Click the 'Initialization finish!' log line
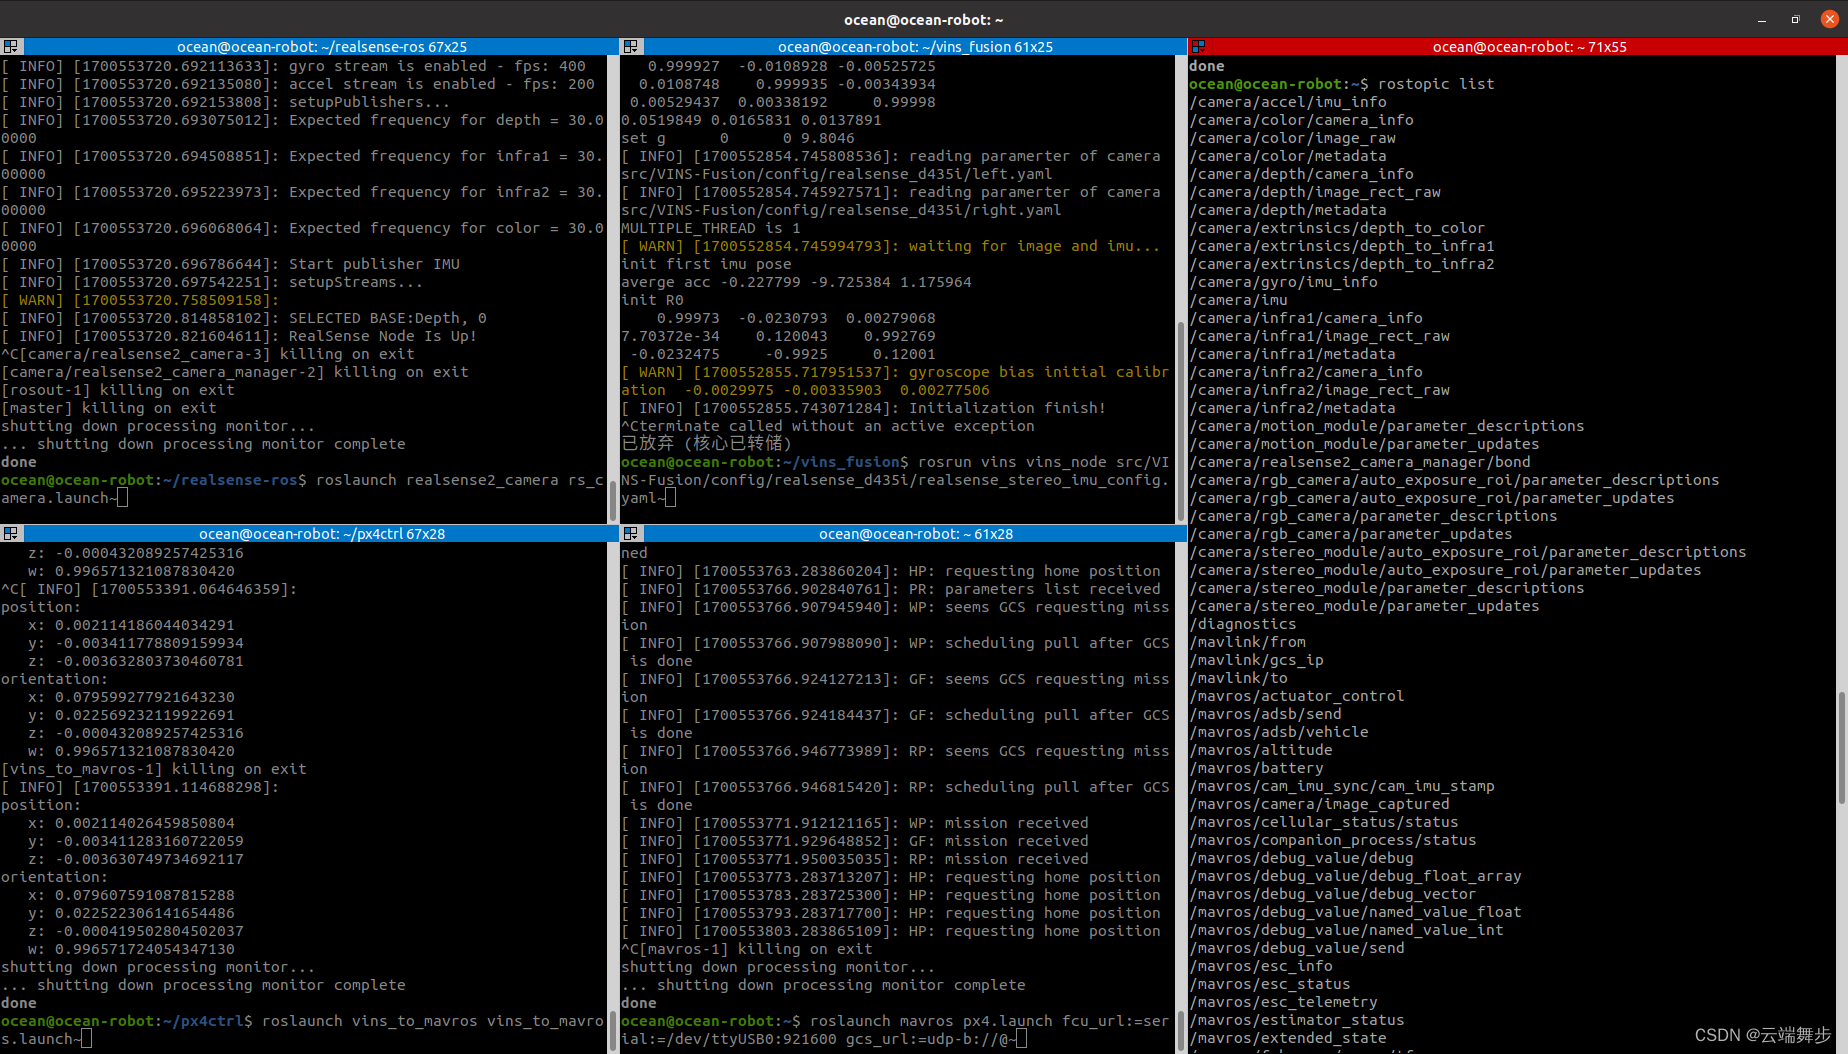 [x=863, y=408]
